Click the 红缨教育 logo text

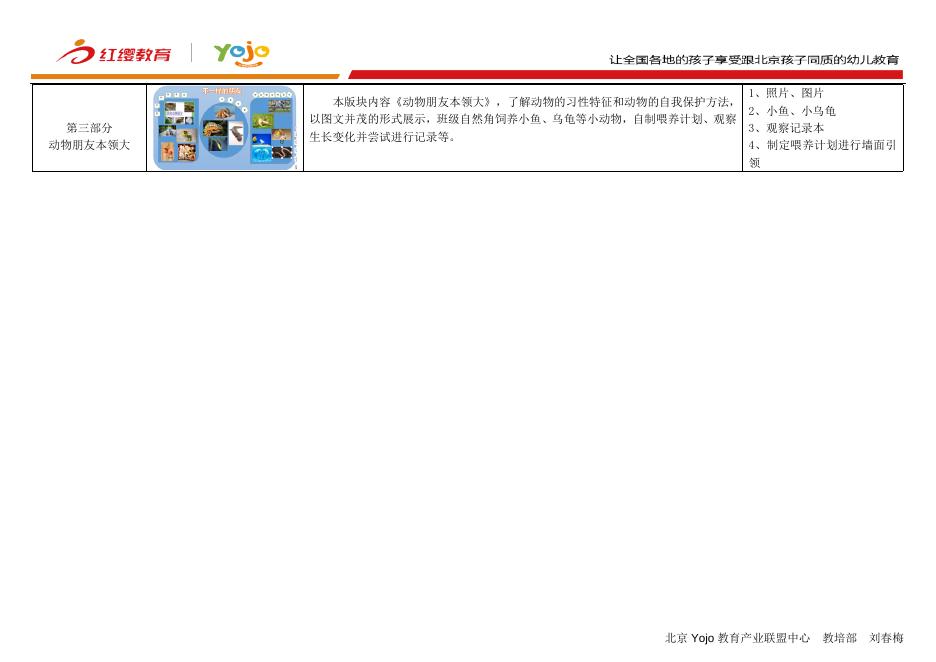134,54
